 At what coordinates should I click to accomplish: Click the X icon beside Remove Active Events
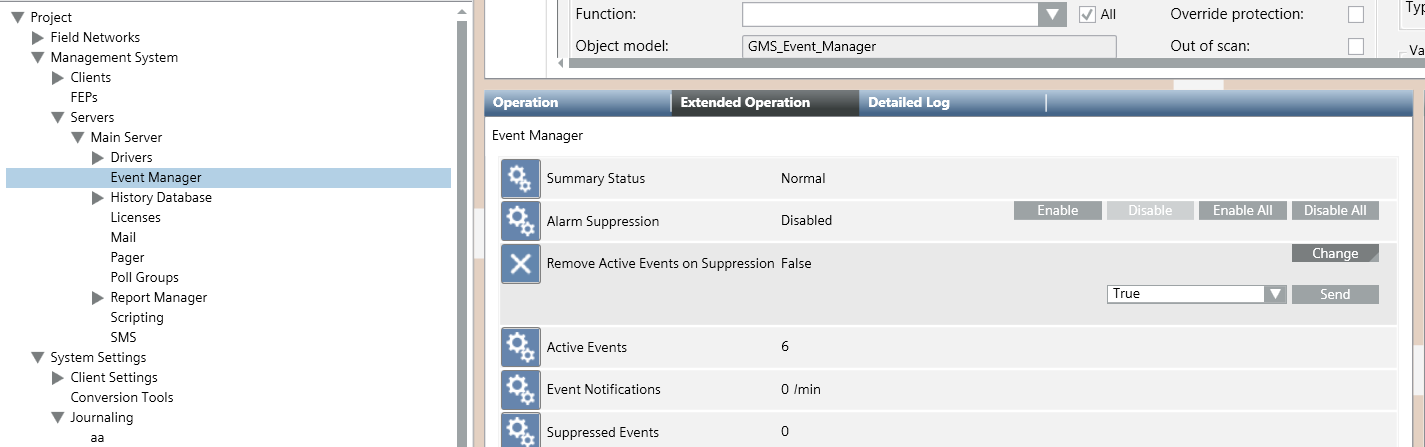520,264
